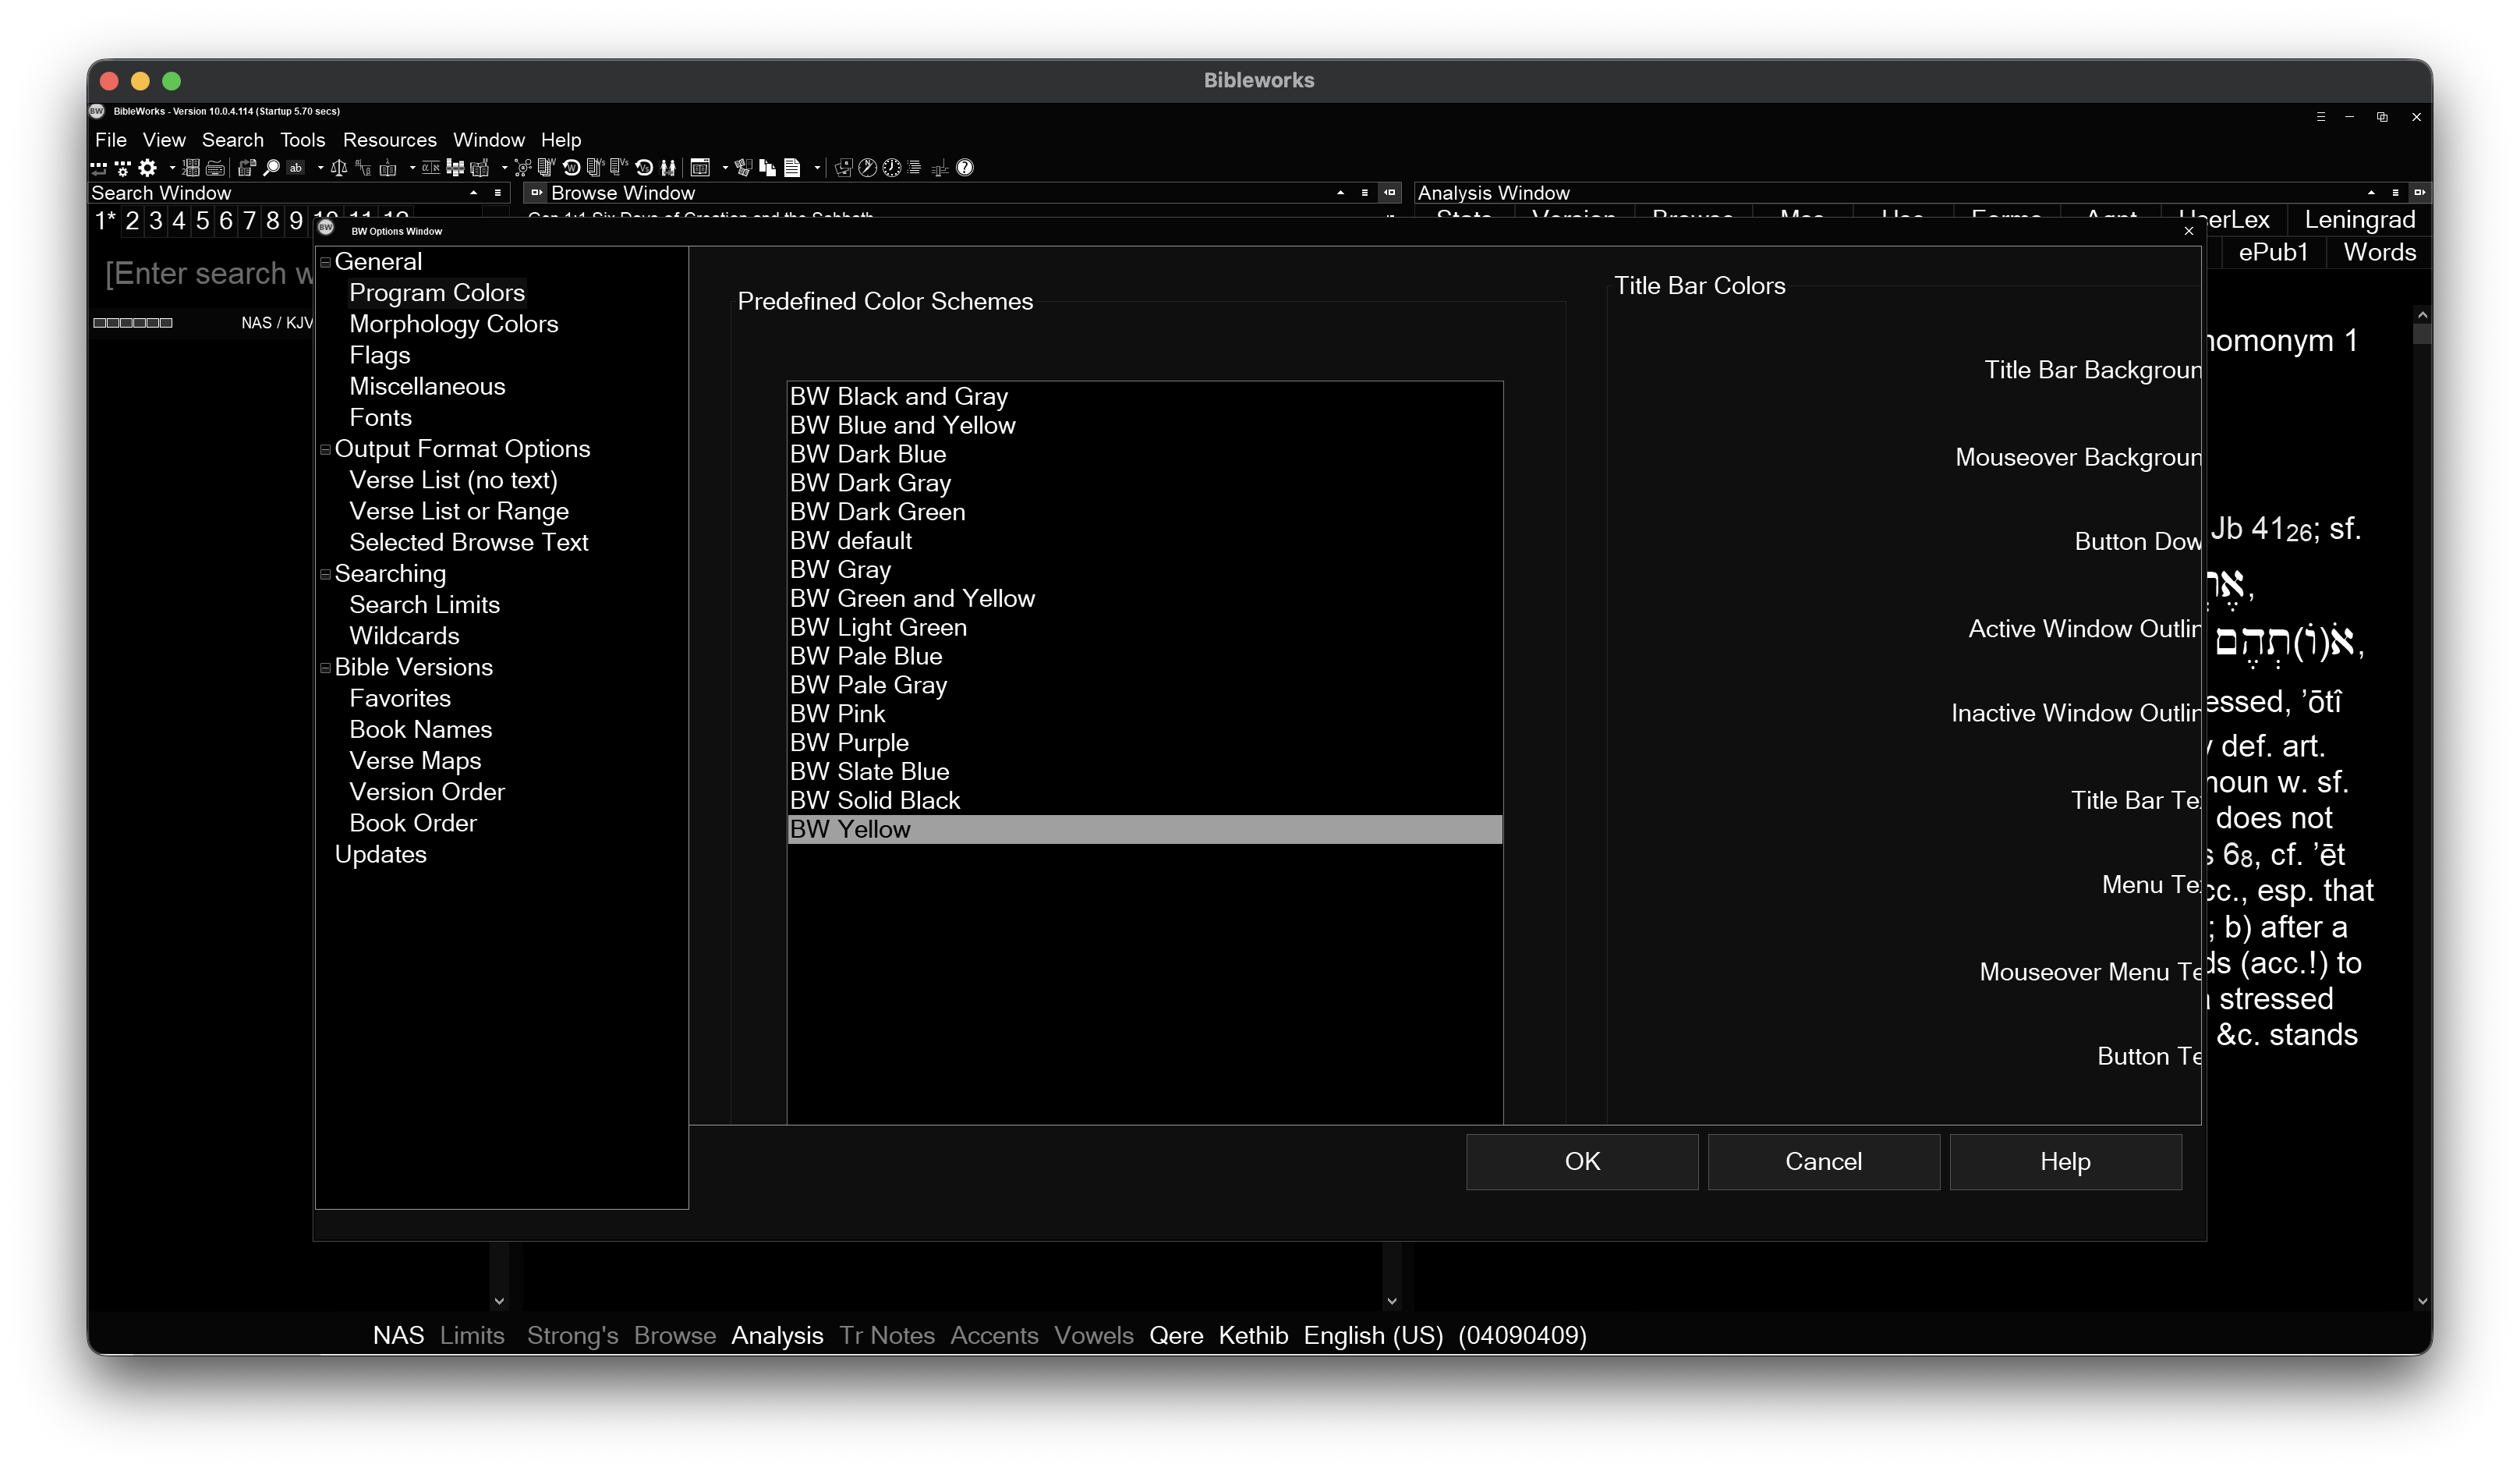
Task: Click the OK button
Action: (1582, 1161)
